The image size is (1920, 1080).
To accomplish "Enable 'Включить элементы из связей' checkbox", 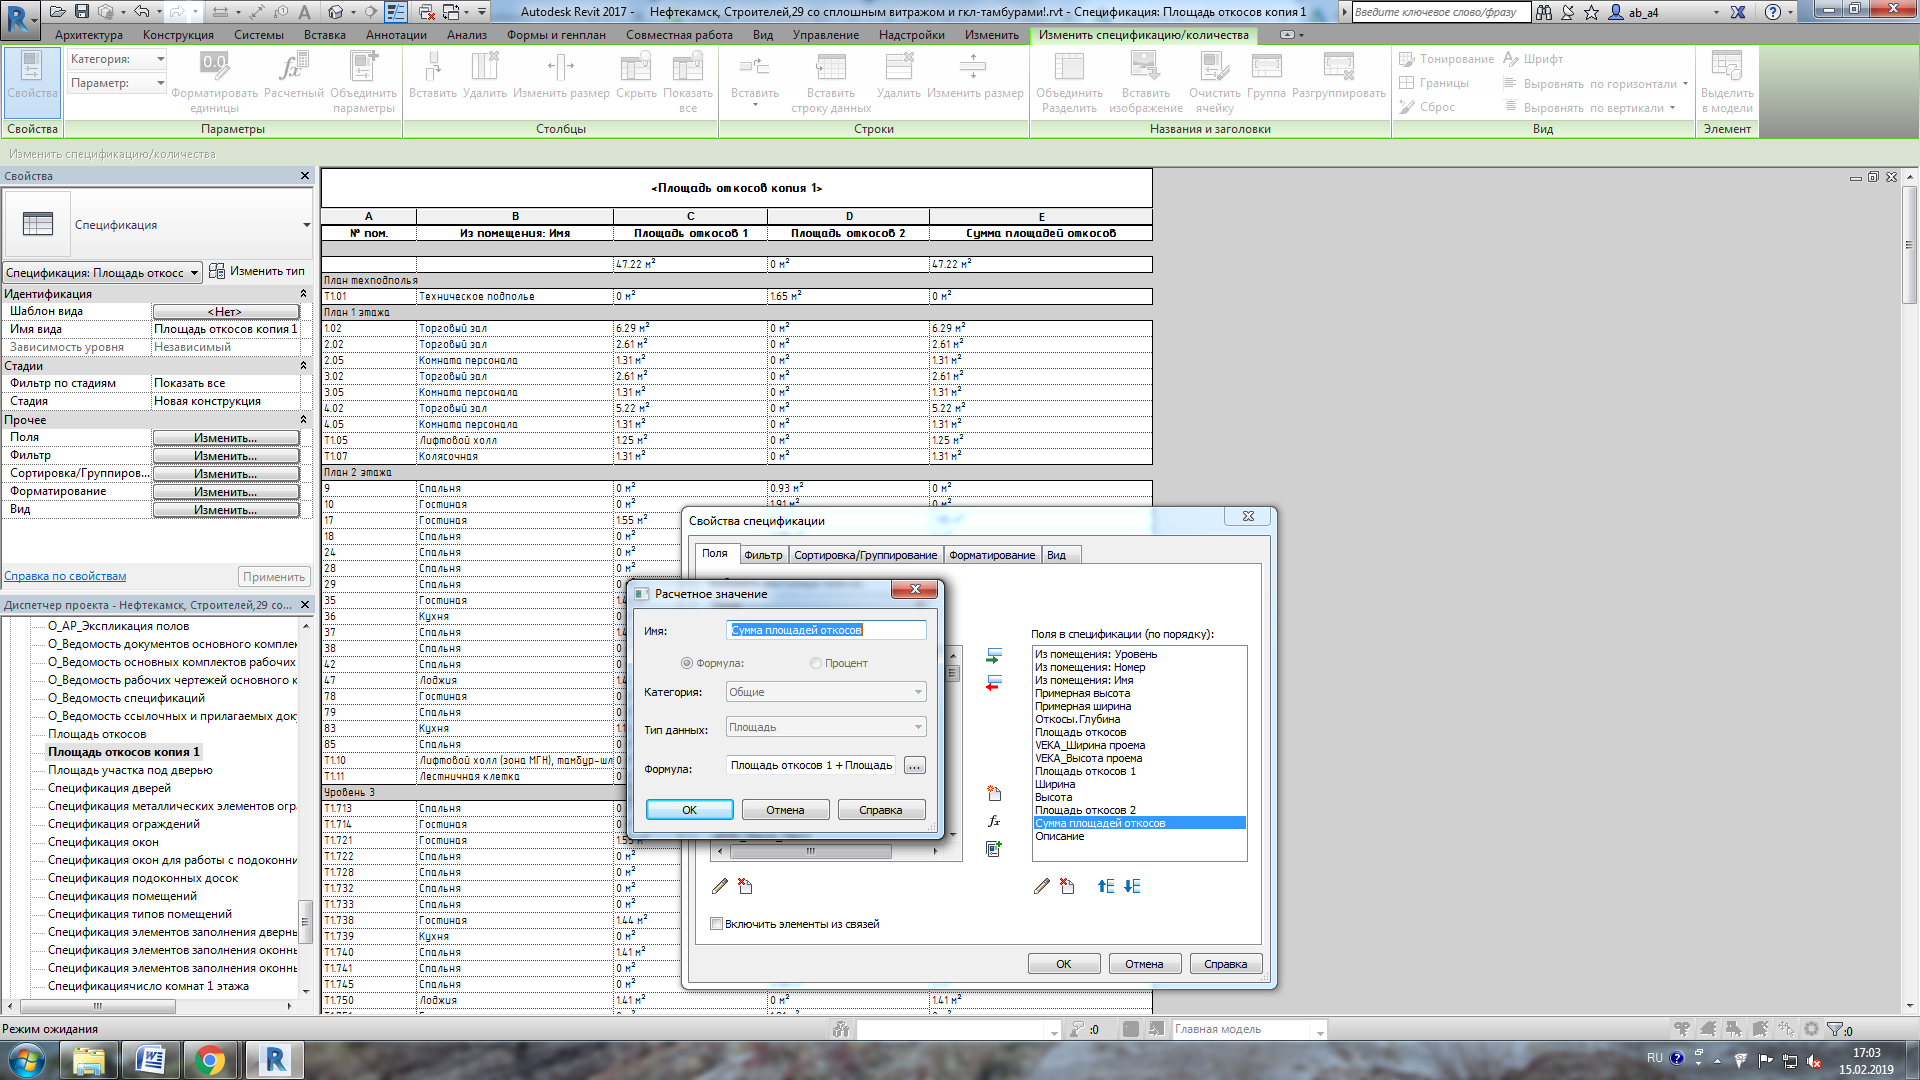I will tap(716, 924).
